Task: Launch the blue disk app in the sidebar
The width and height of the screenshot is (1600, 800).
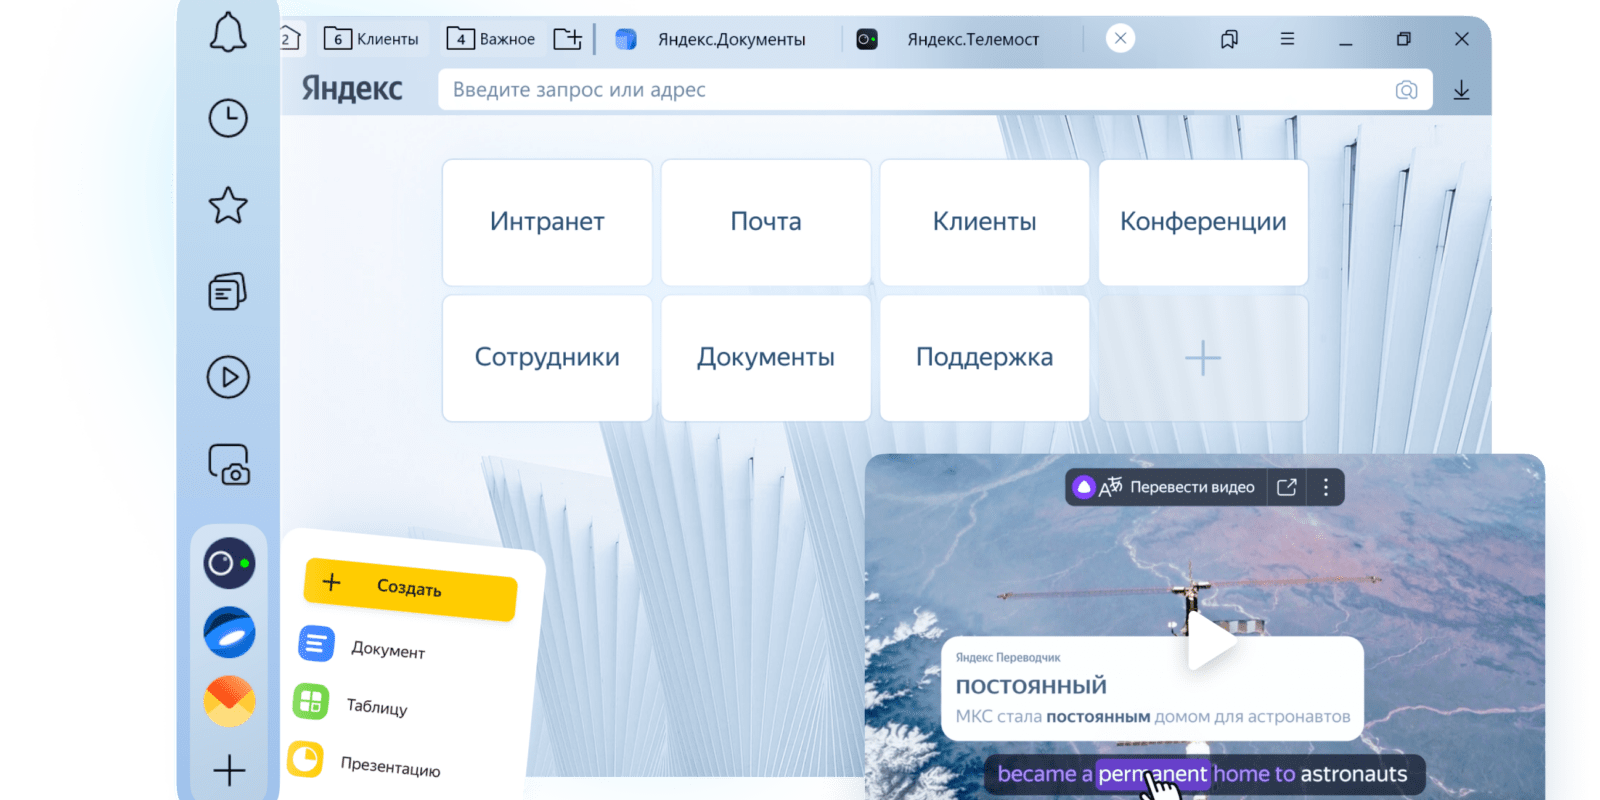Action: coord(229,632)
